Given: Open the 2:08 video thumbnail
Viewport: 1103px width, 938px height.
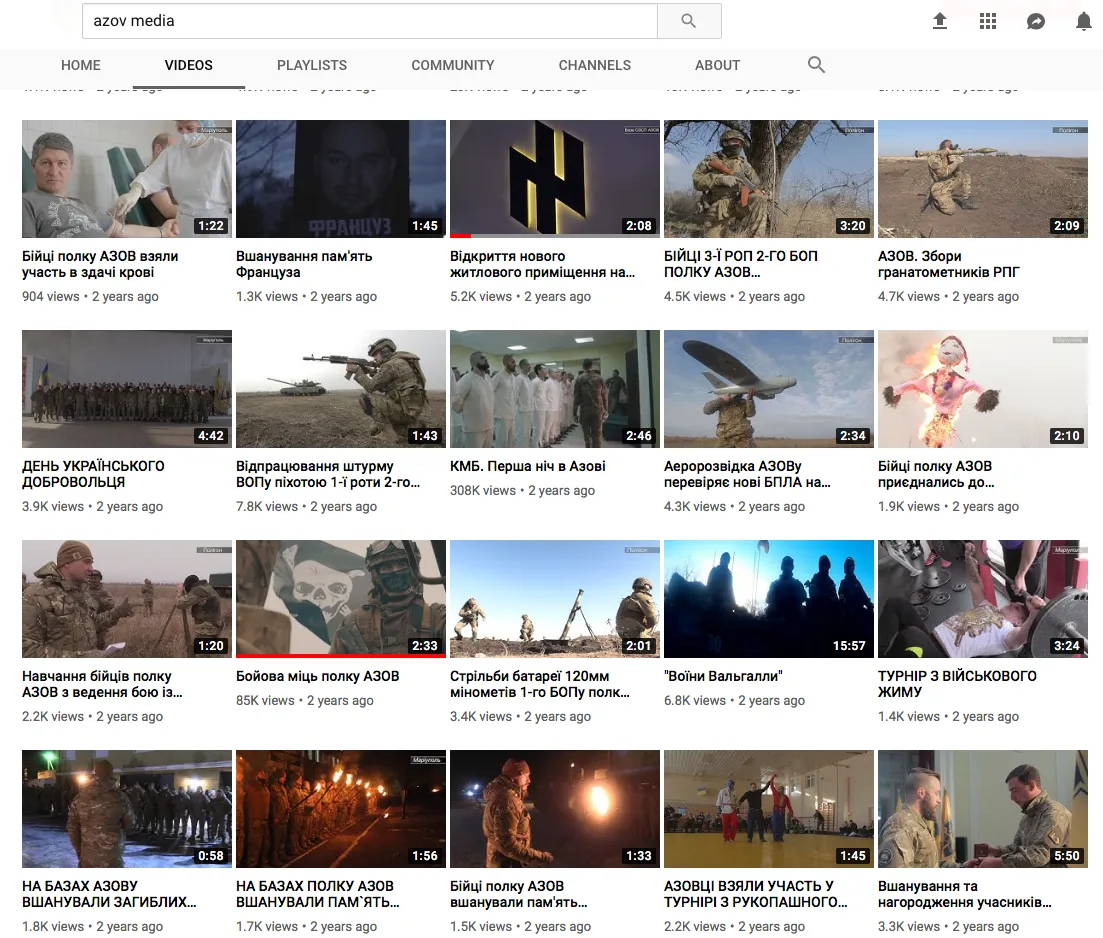Looking at the screenshot, I should 555,179.
